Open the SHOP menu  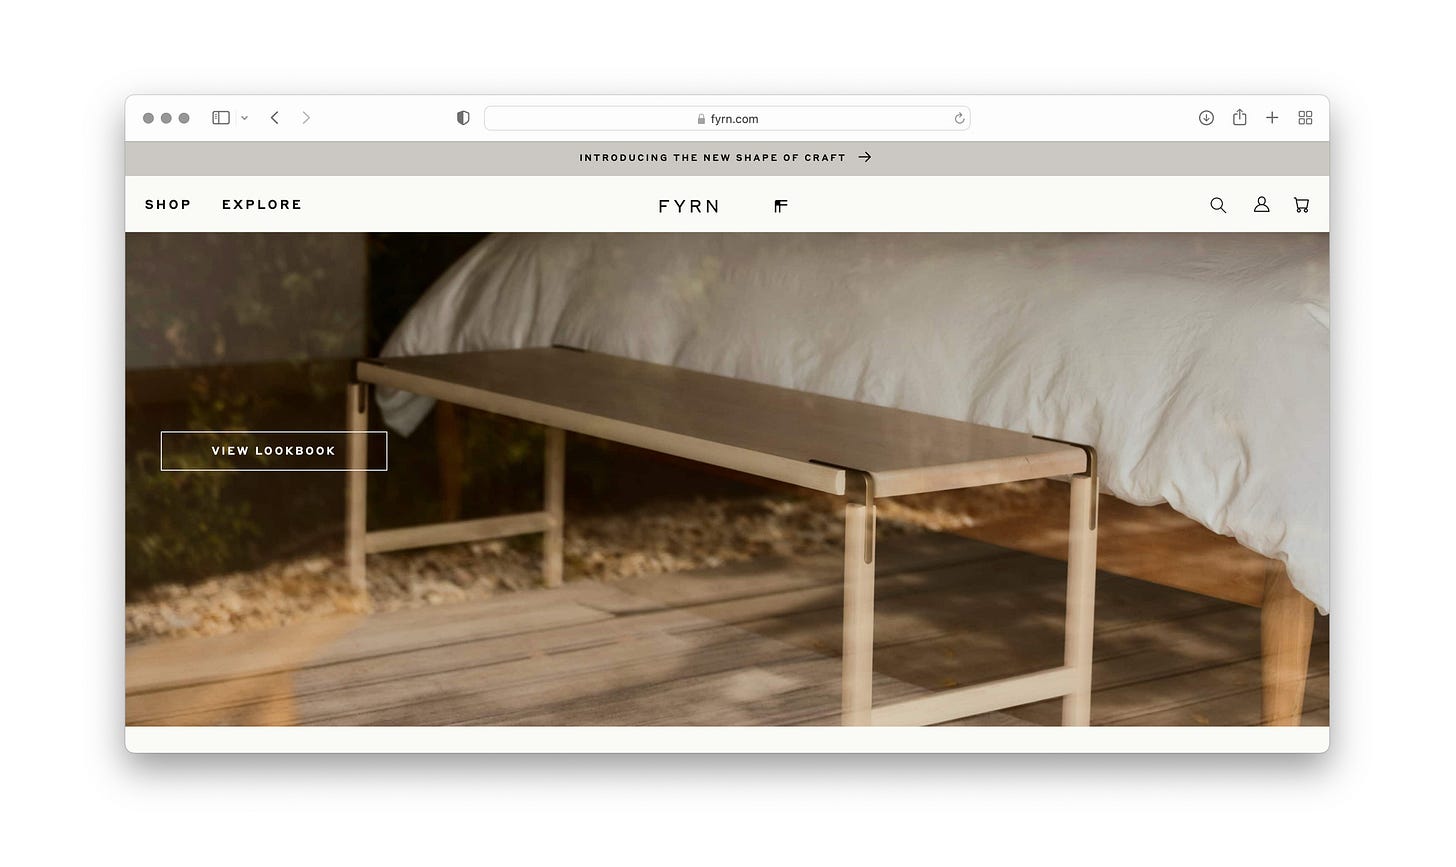tap(168, 204)
